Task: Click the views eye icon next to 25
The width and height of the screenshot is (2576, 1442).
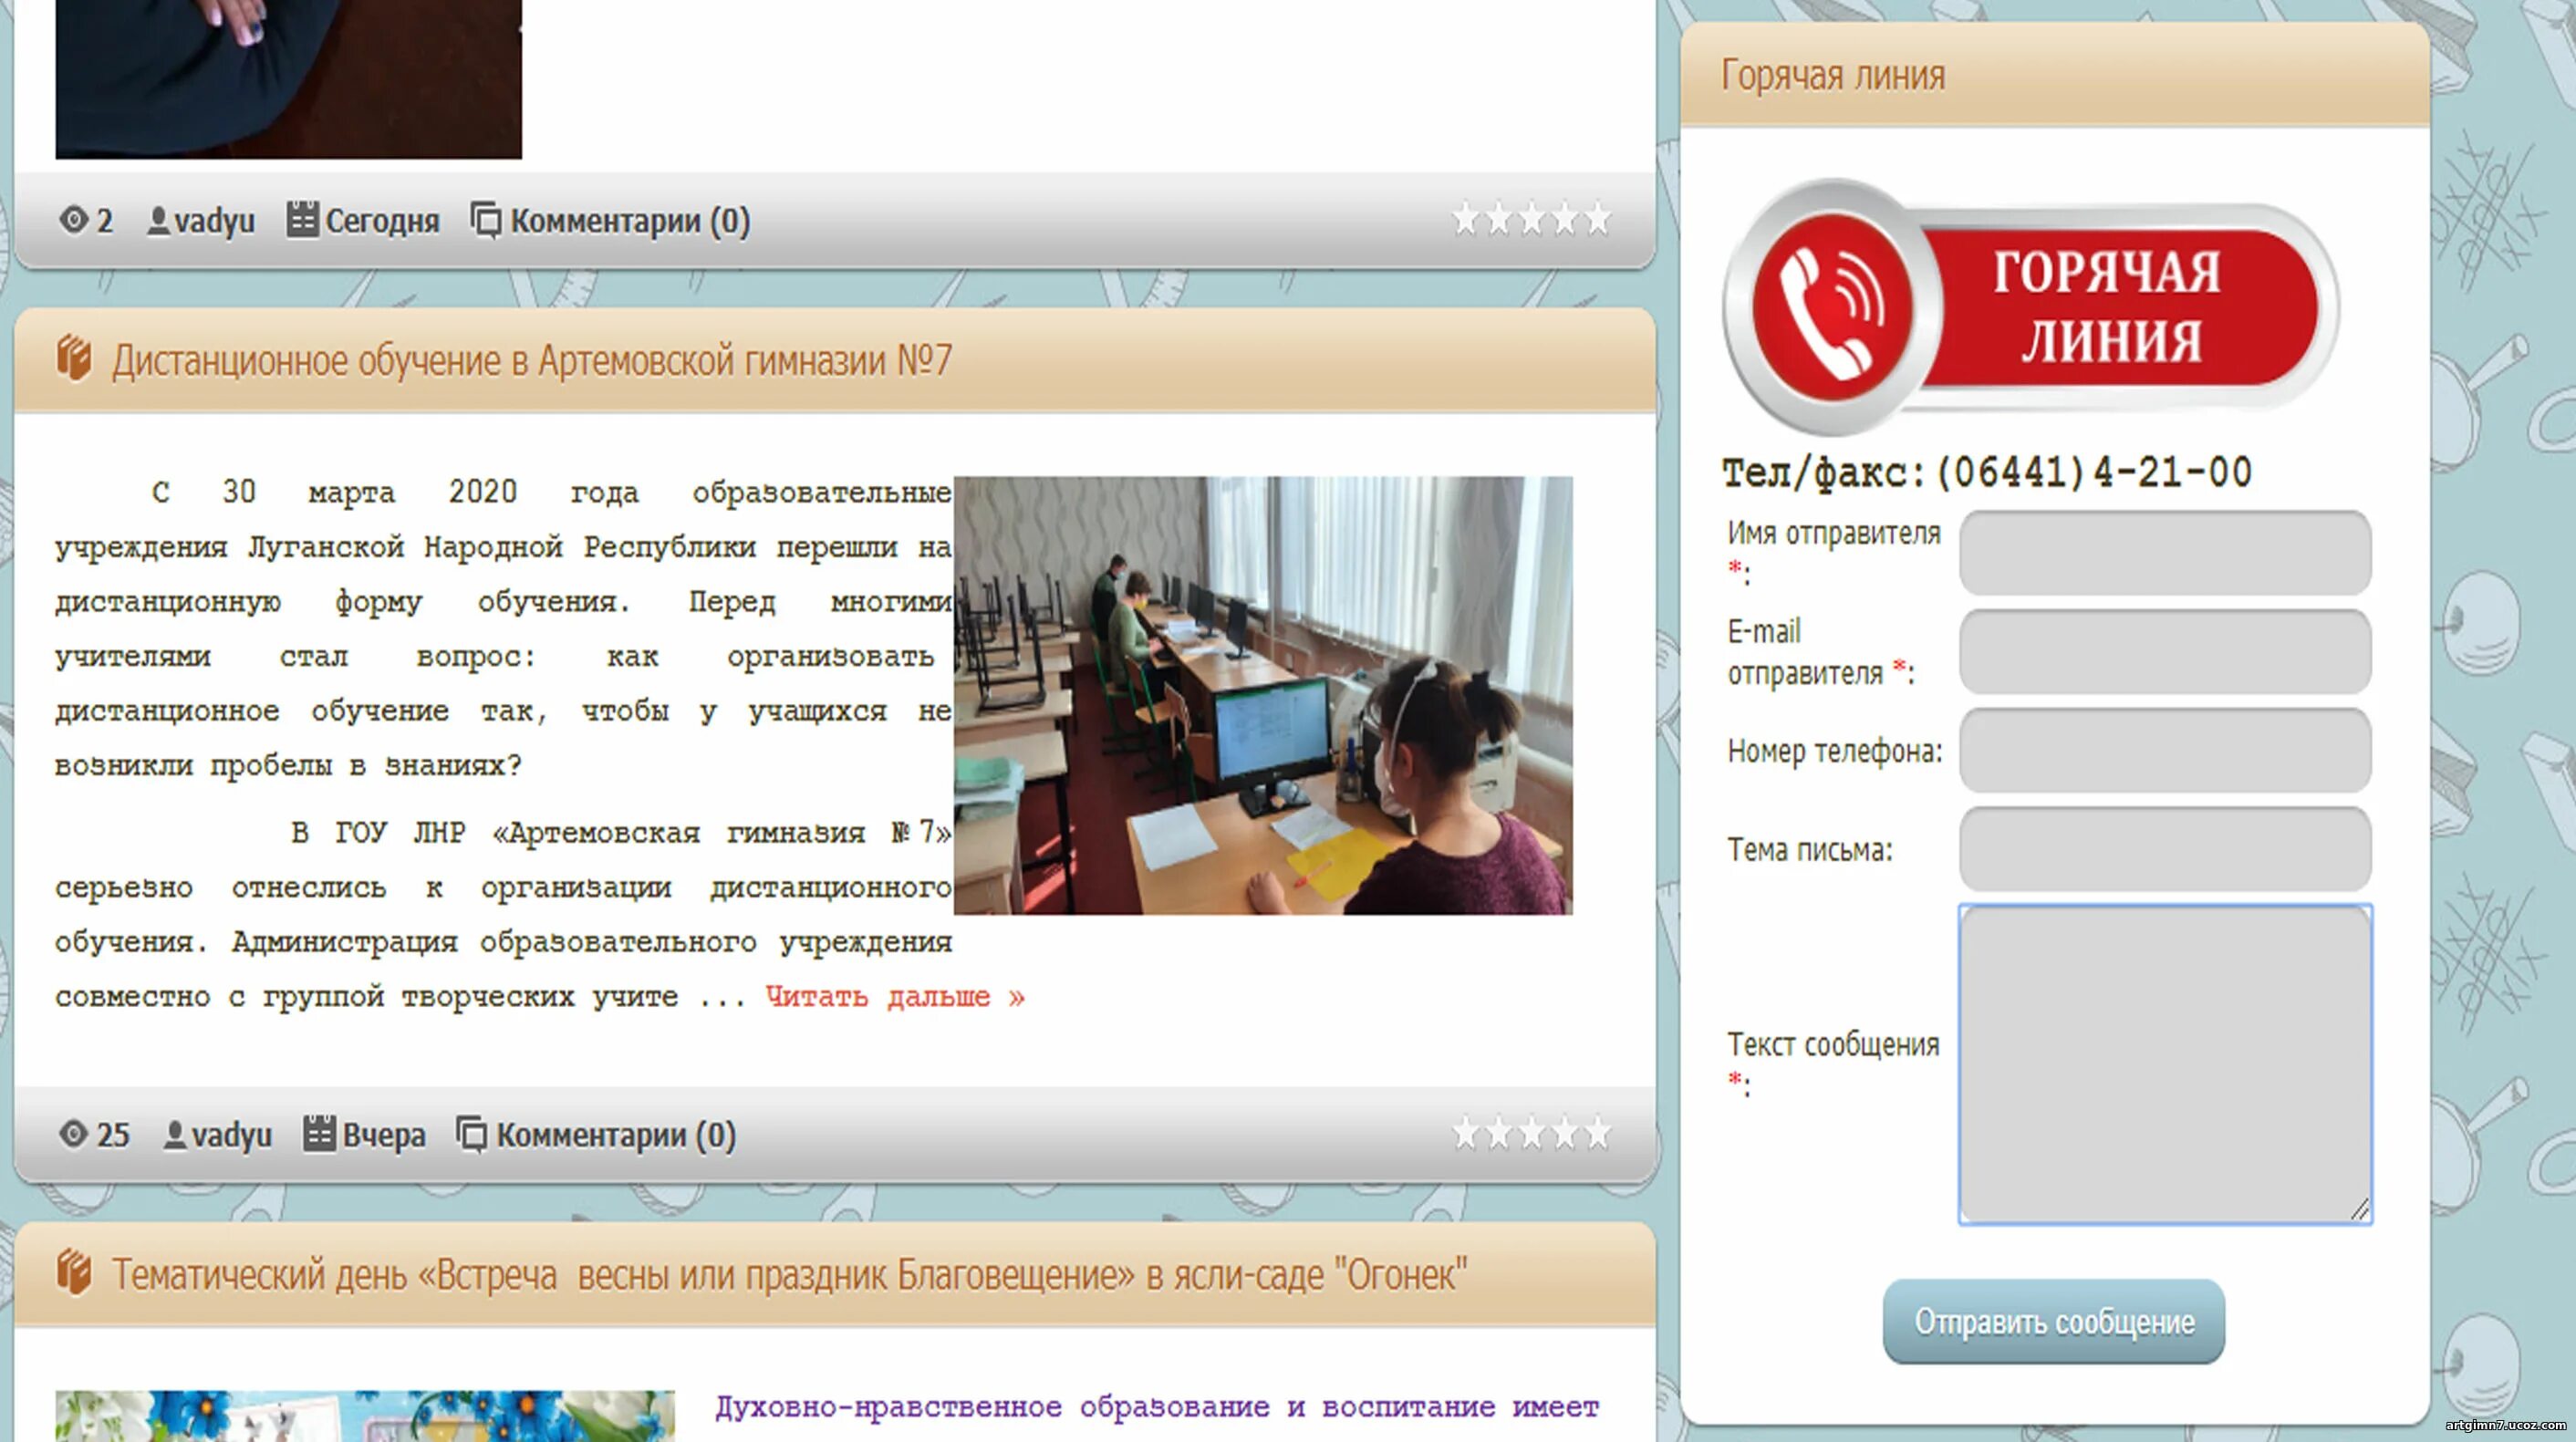Action: click(73, 1134)
